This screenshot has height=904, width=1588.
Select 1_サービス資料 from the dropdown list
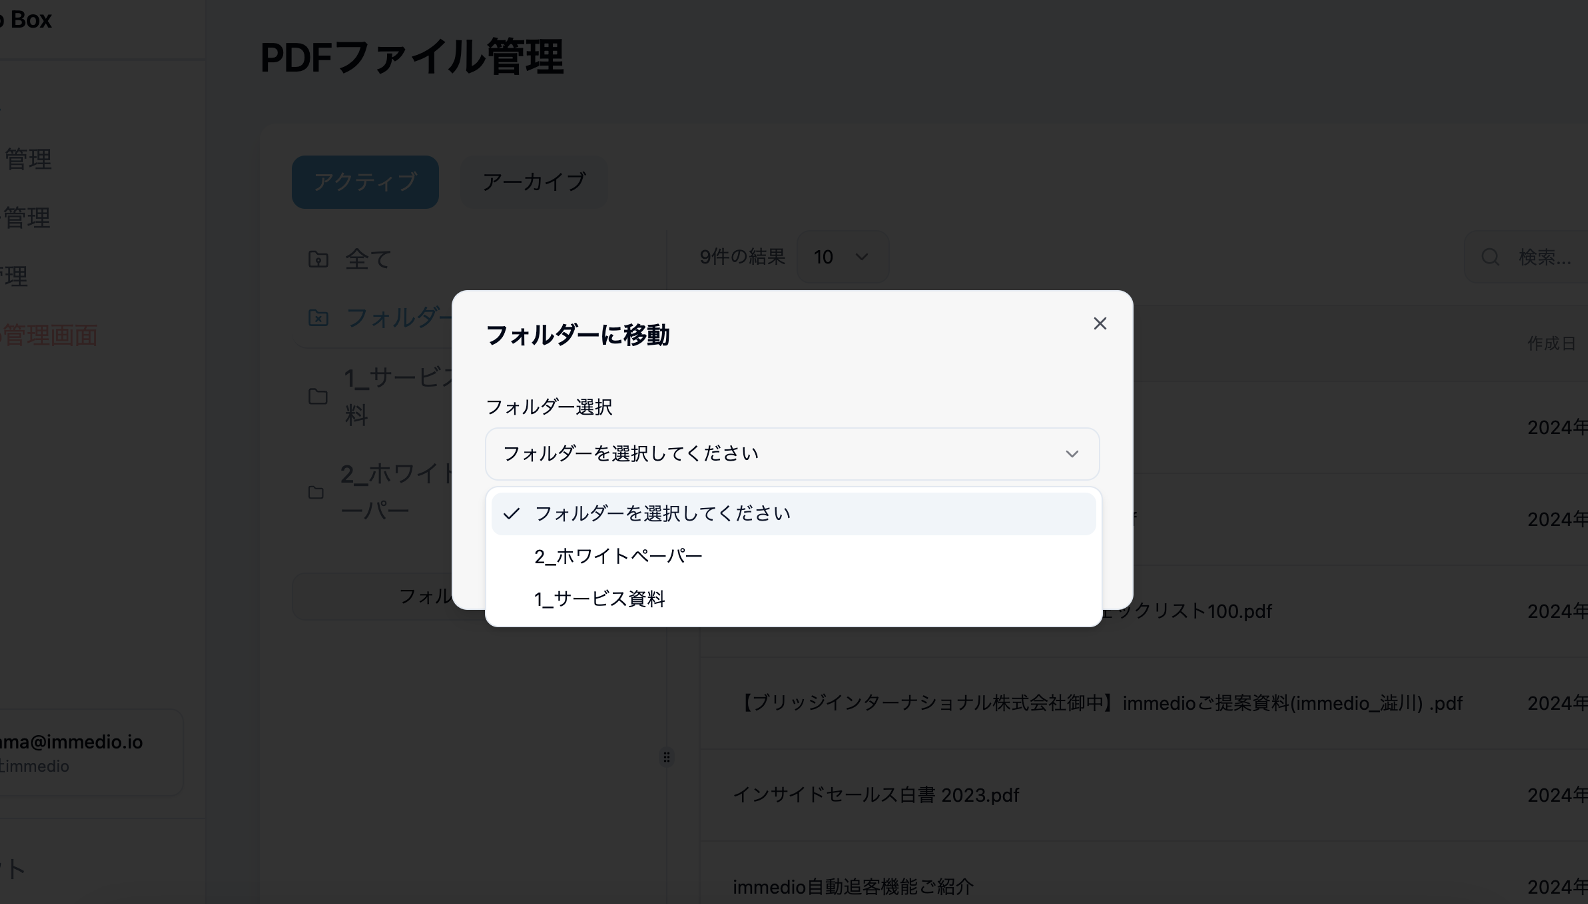(599, 599)
